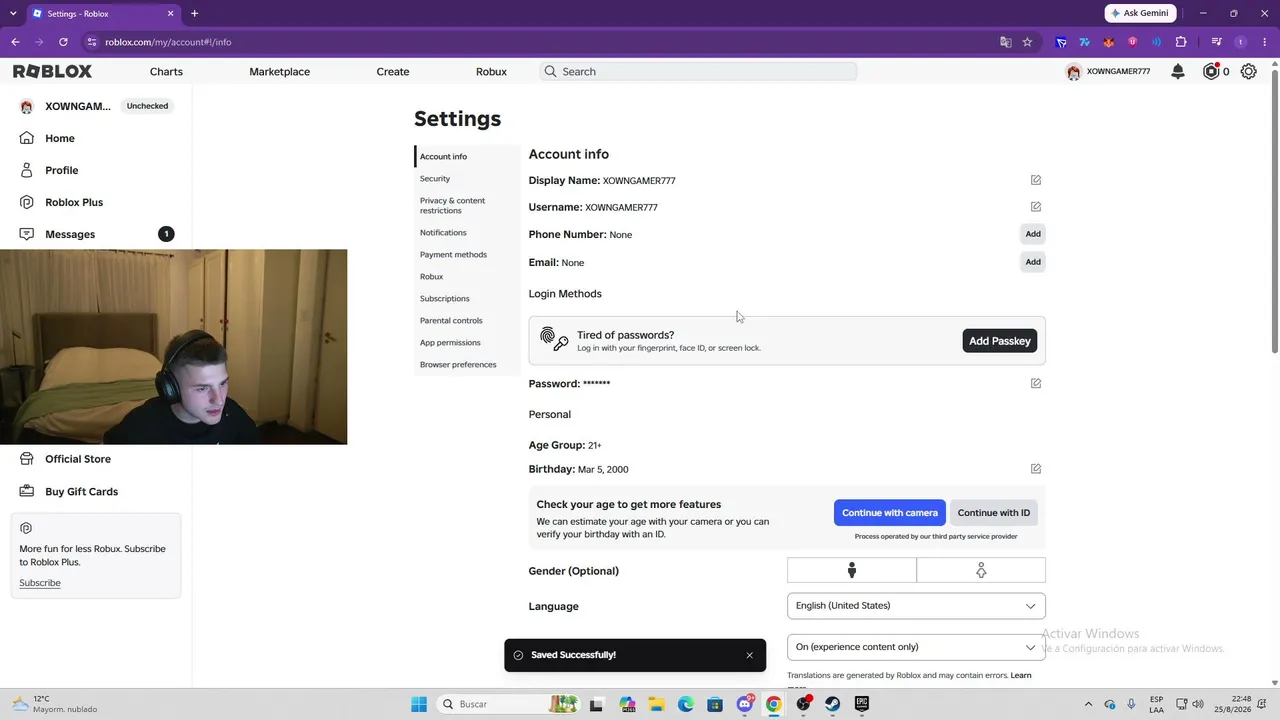1280x720 pixels.
Task: Click the Messages sidebar icon
Action: click(x=27, y=234)
